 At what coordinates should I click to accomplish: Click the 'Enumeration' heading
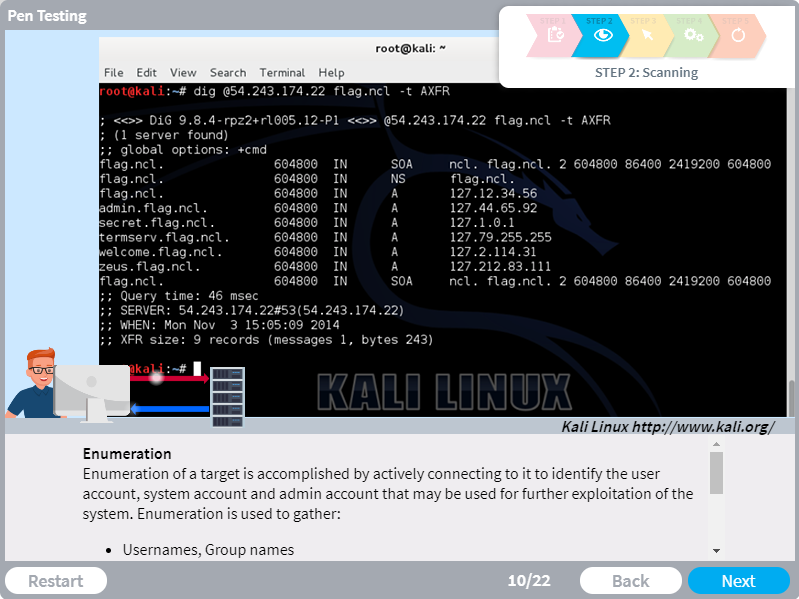(x=127, y=454)
